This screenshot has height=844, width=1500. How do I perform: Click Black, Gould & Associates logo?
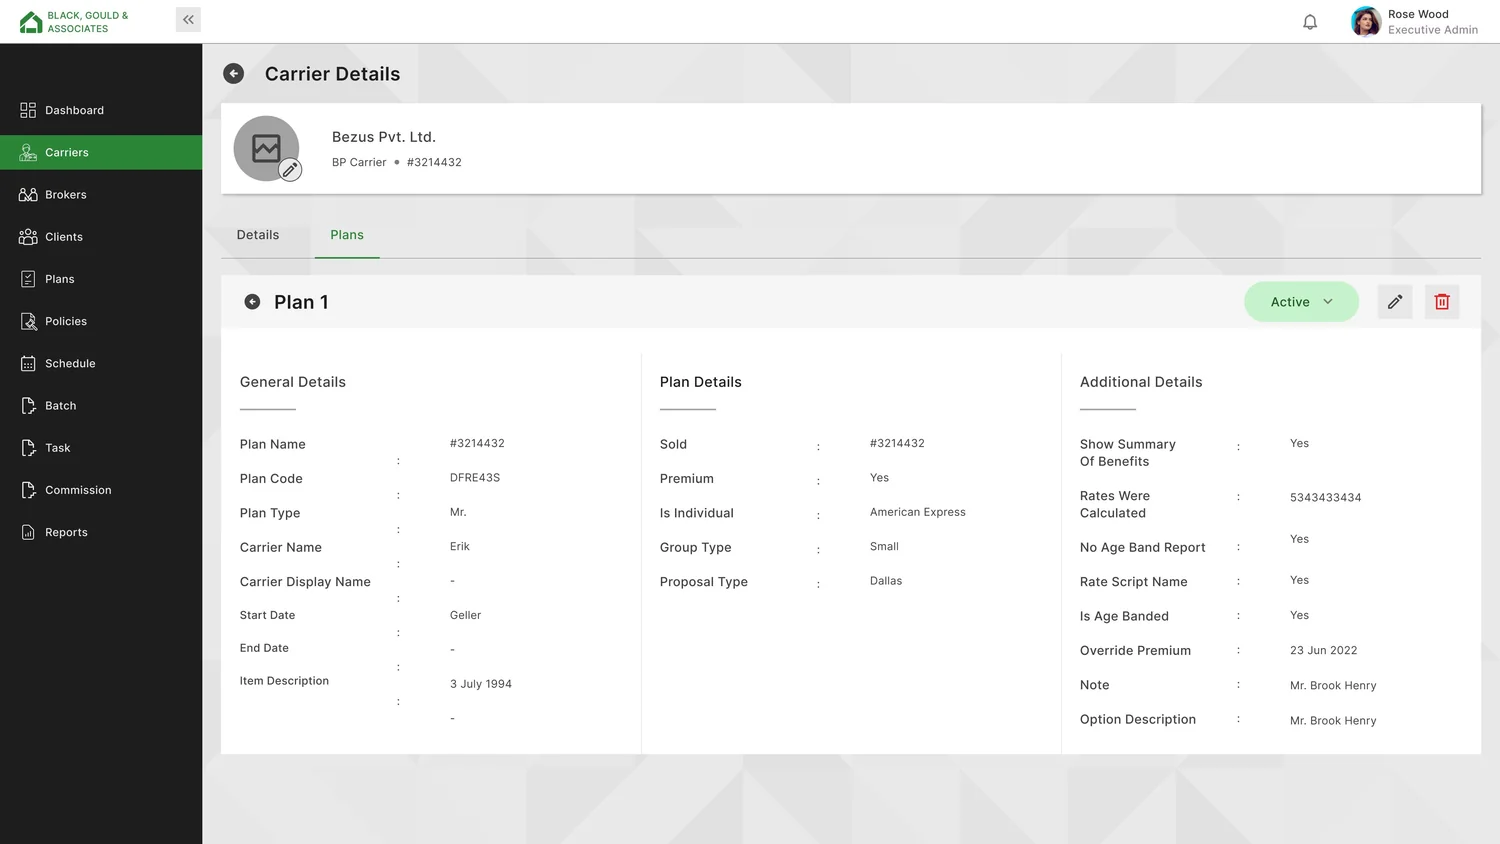coord(74,22)
